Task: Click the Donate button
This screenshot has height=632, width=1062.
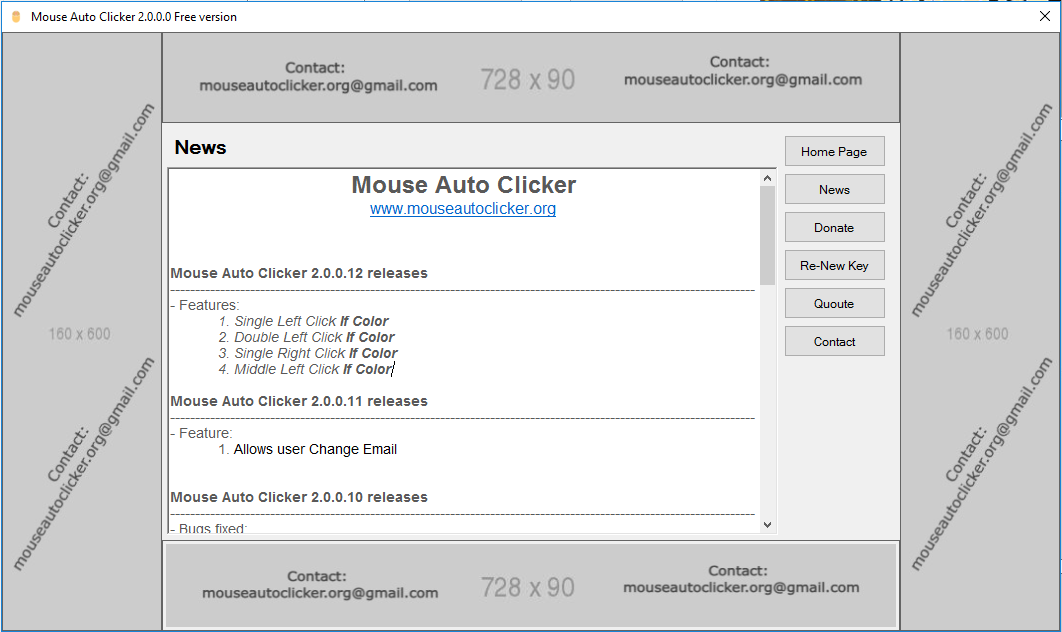Action: pos(834,227)
